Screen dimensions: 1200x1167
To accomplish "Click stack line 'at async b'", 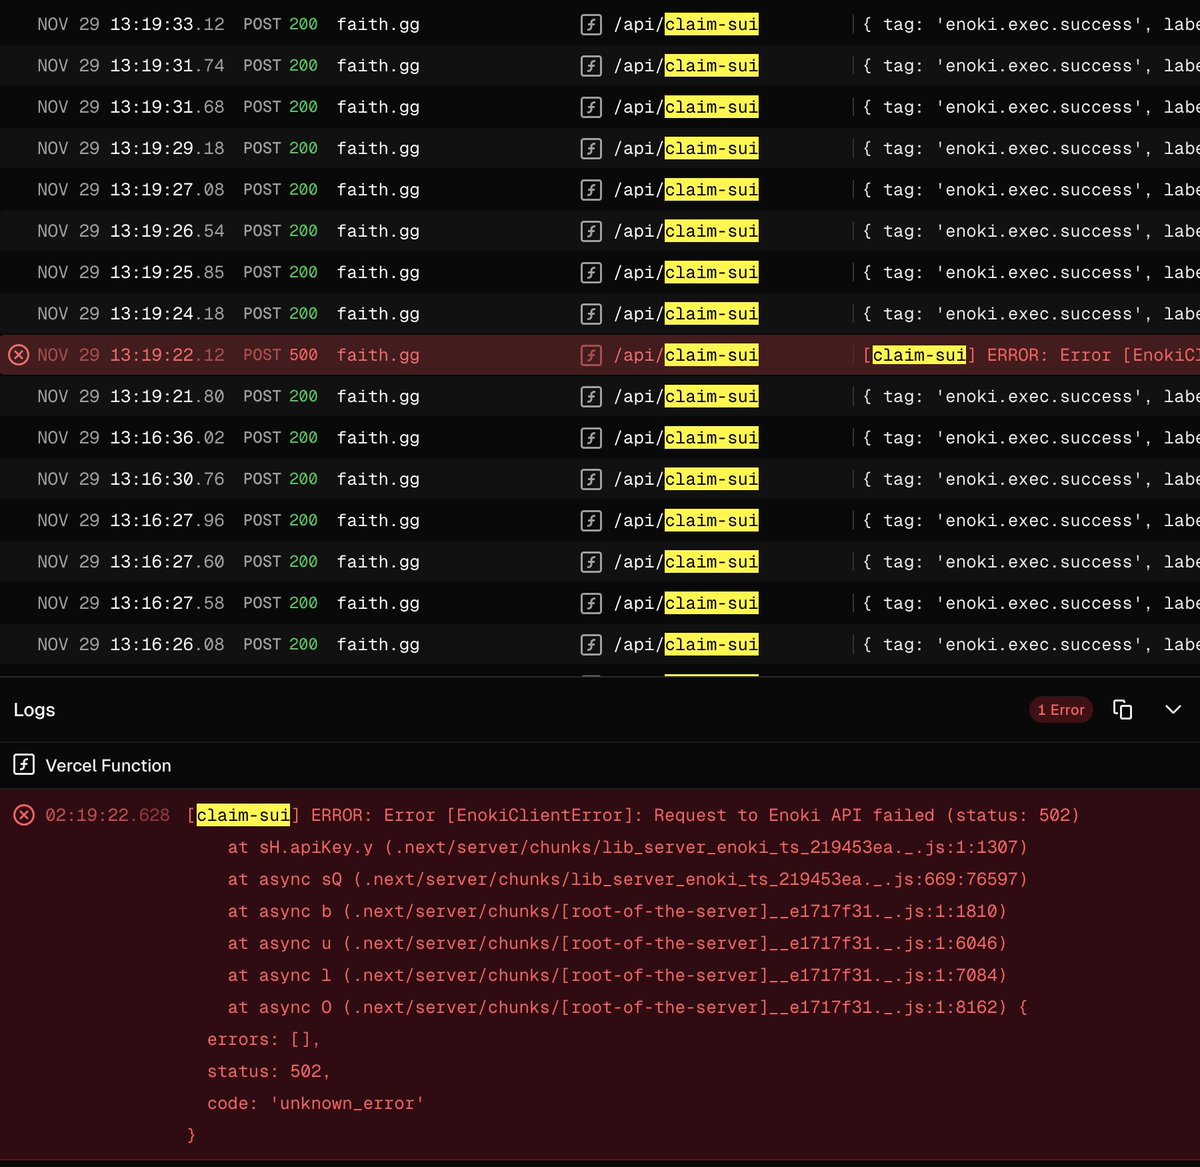I will 617,911.
